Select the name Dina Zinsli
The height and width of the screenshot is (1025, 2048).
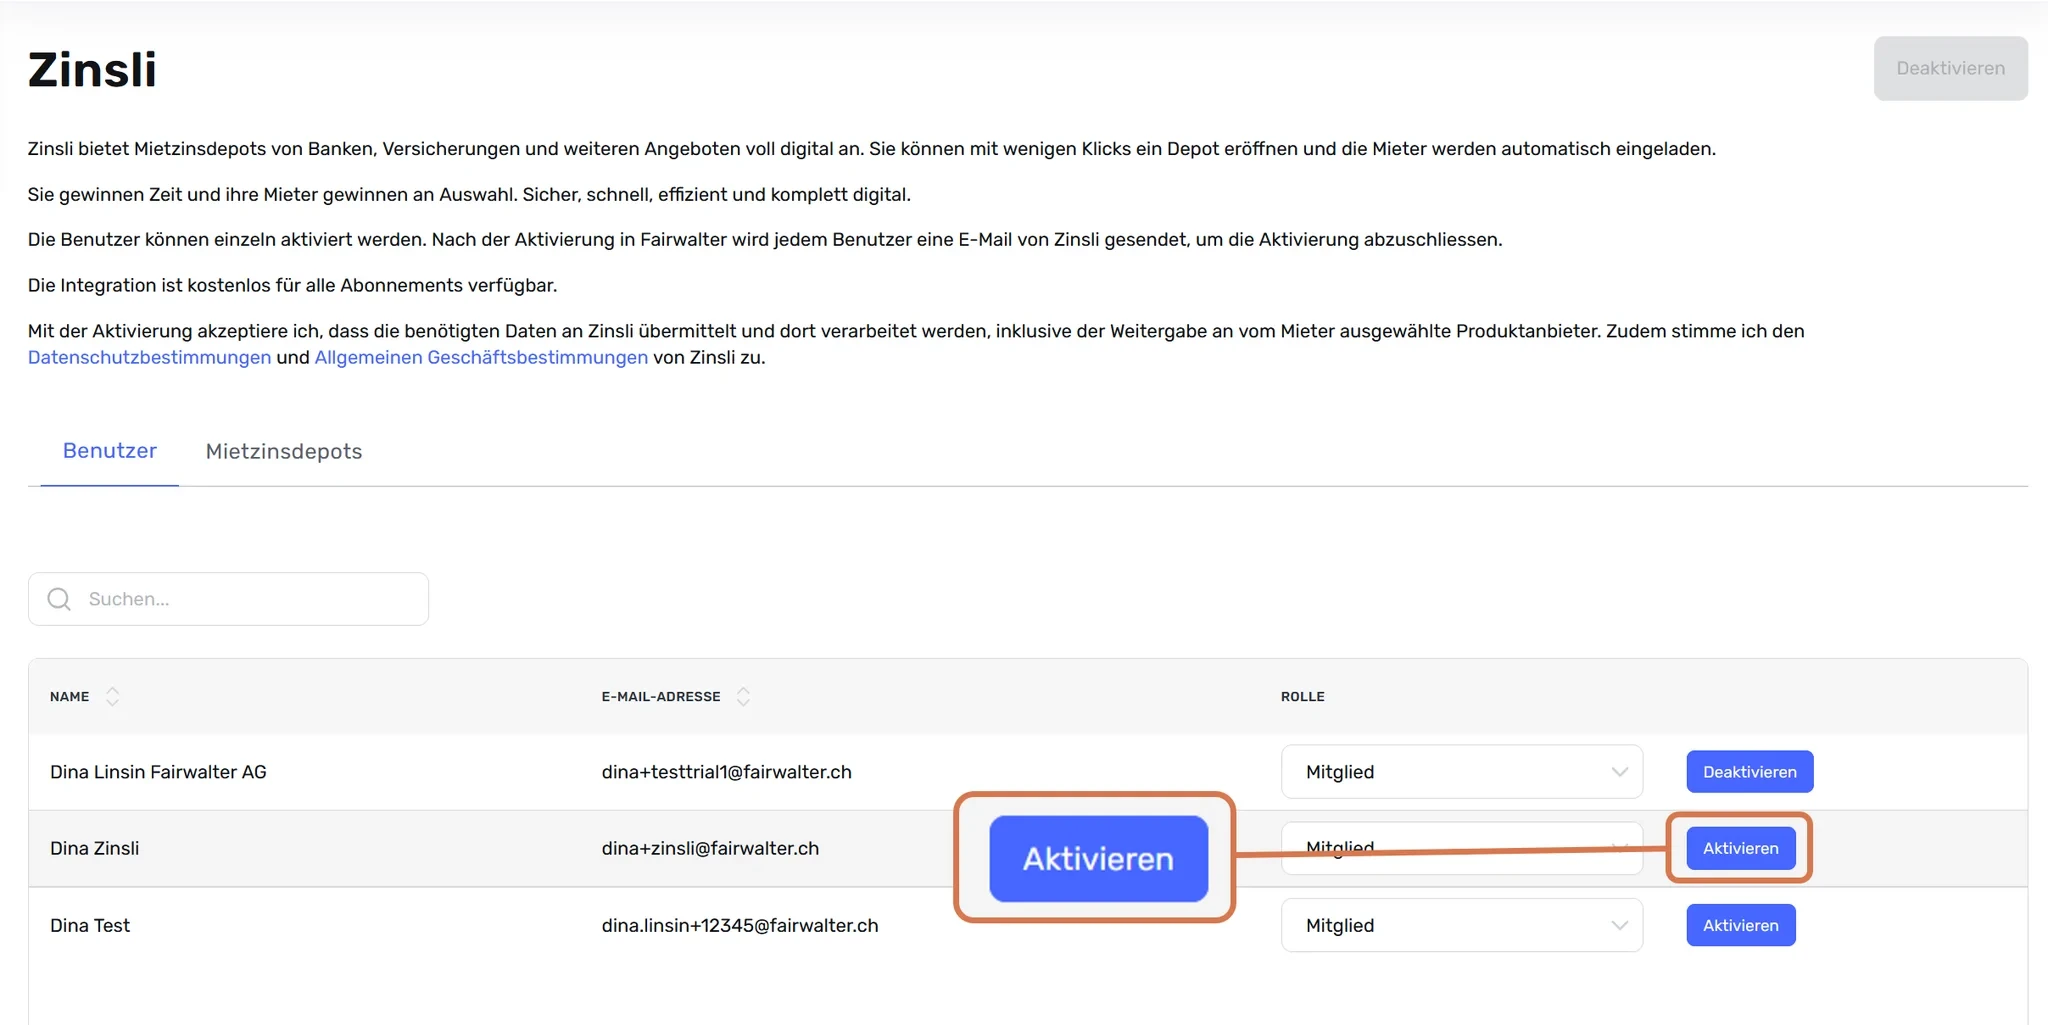95,848
